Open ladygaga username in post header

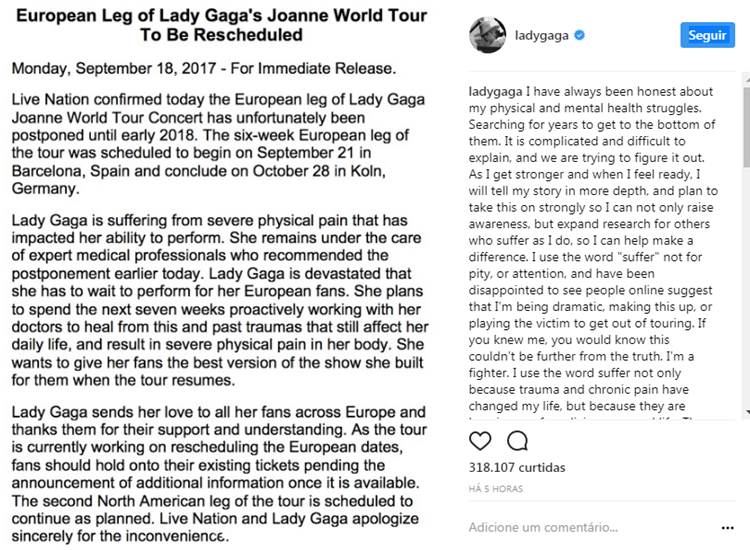(542, 36)
